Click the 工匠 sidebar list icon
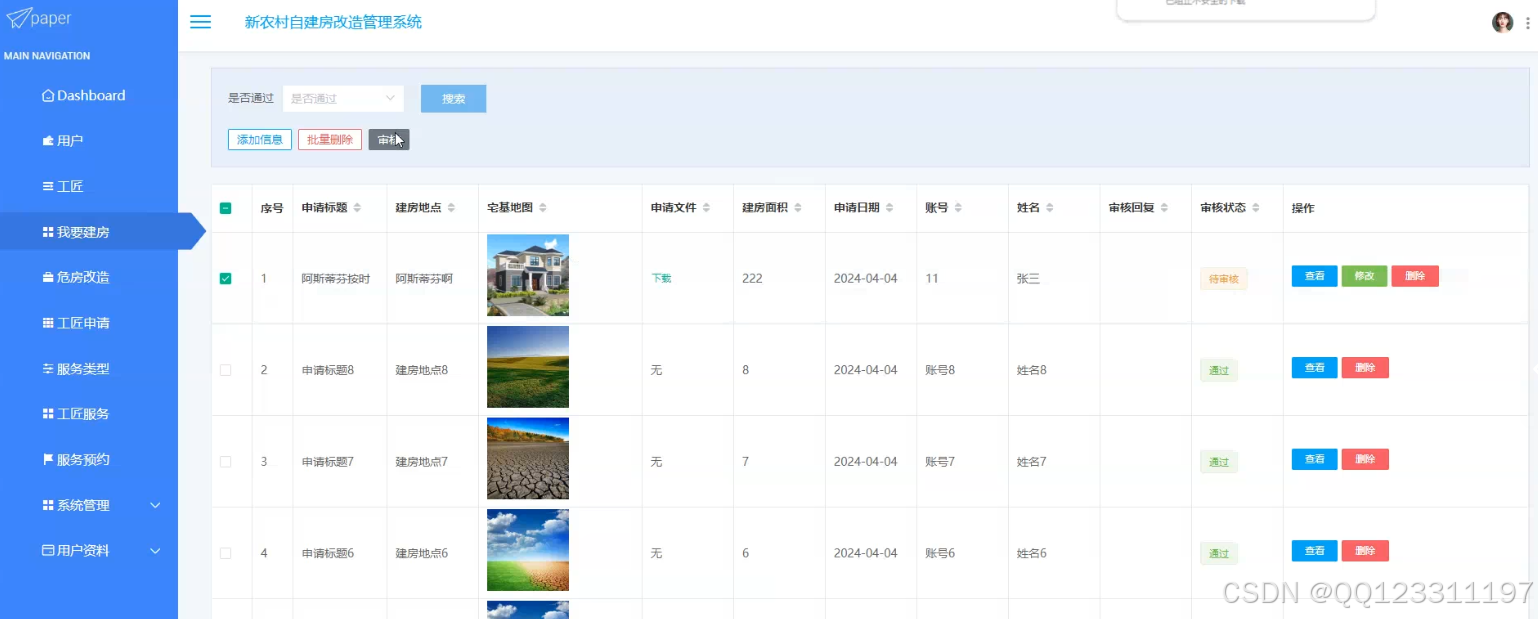The height and width of the screenshot is (619, 1538). (x=48, y=186)
